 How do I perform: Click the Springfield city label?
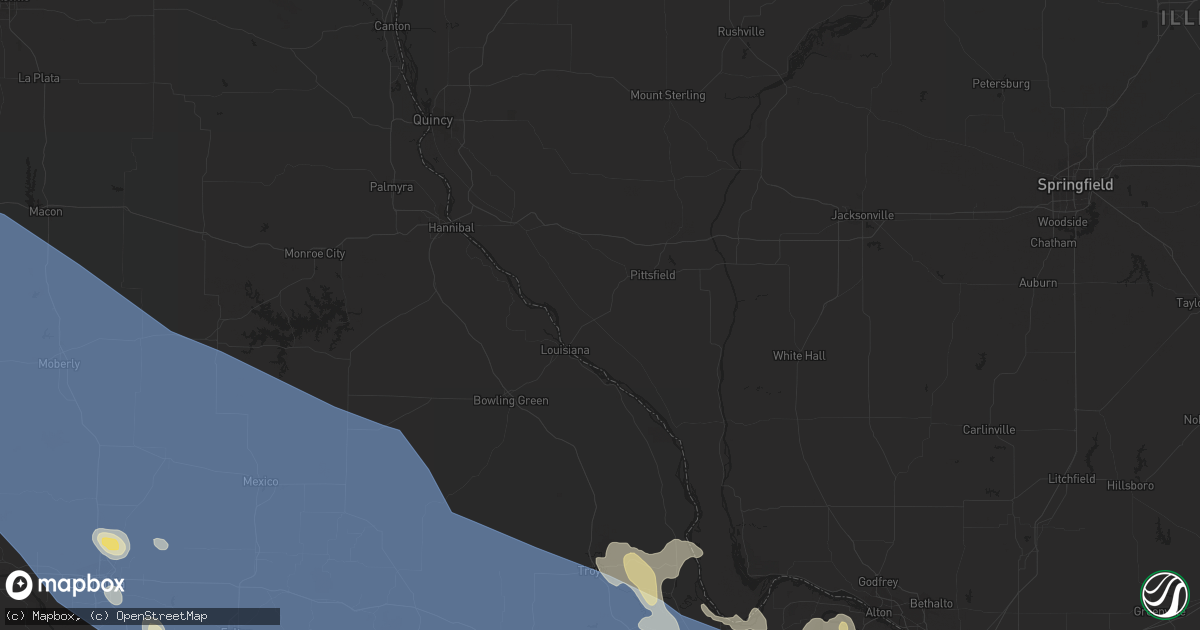click(1075, 185)
